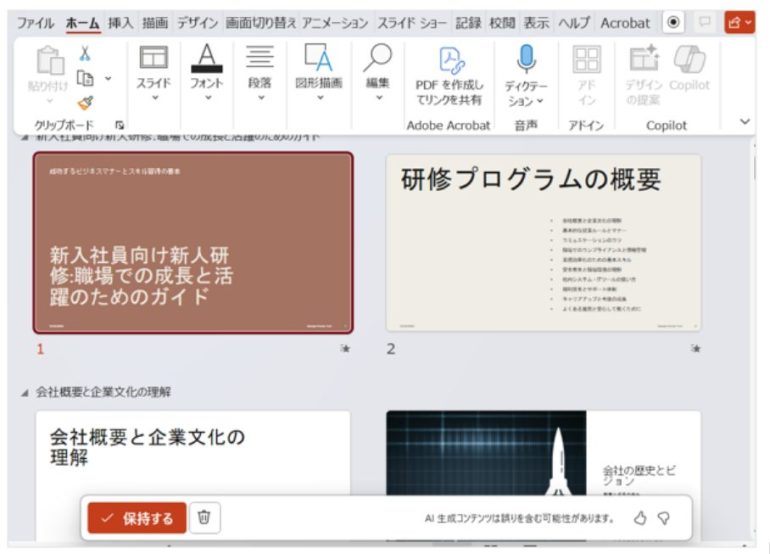Click PDF を作成してリンクを共有
Screen dimensions: 770x554
pyautogui.click(x=449, y=76)
